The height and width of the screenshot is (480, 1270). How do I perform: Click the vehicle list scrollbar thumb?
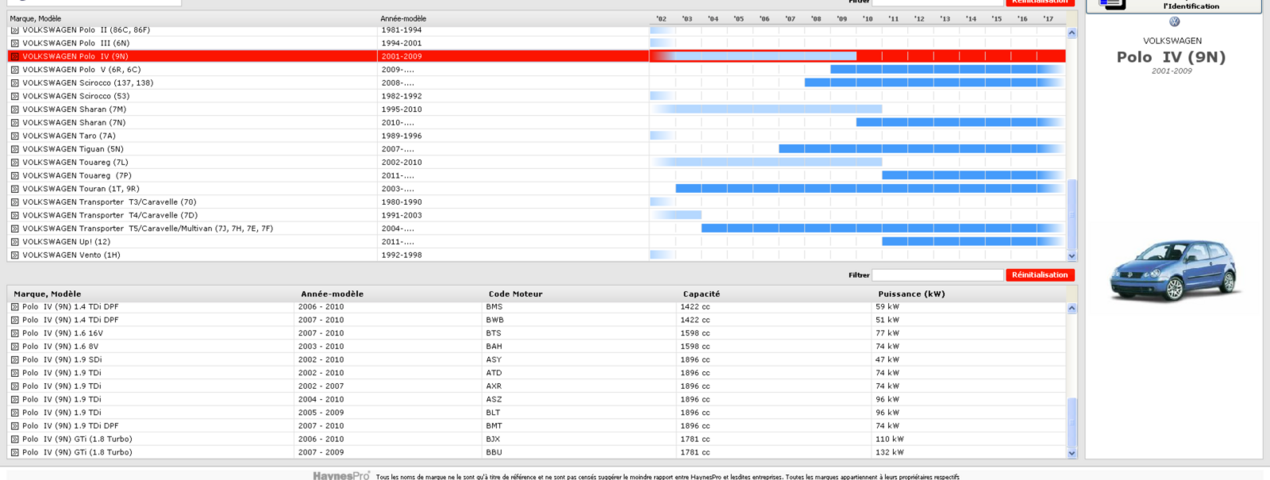point(1073,214)
